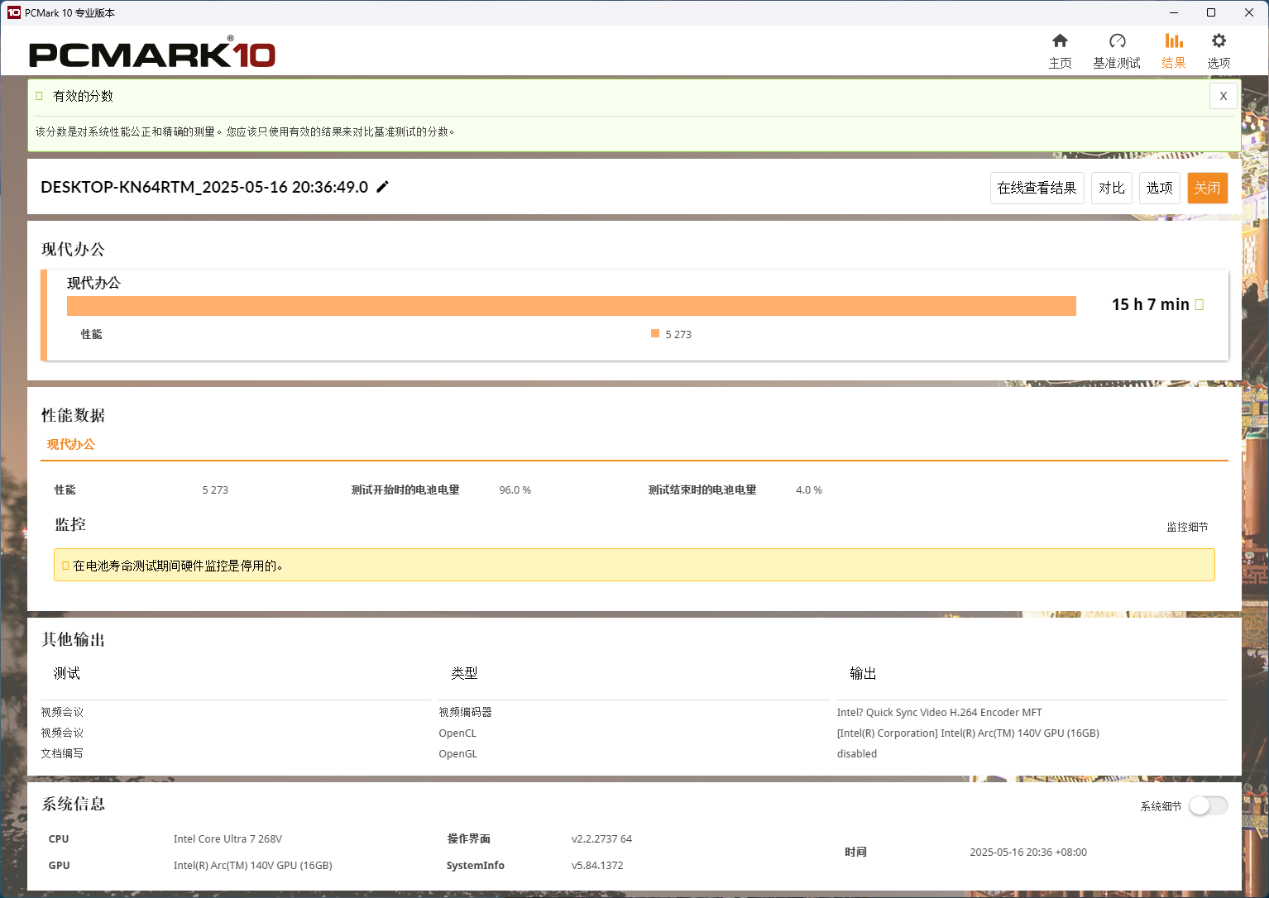The width and height of the screenshot is (1269, 898).
Task: Click the PCMark 10 title bar app icon
Action: (13, 12)
